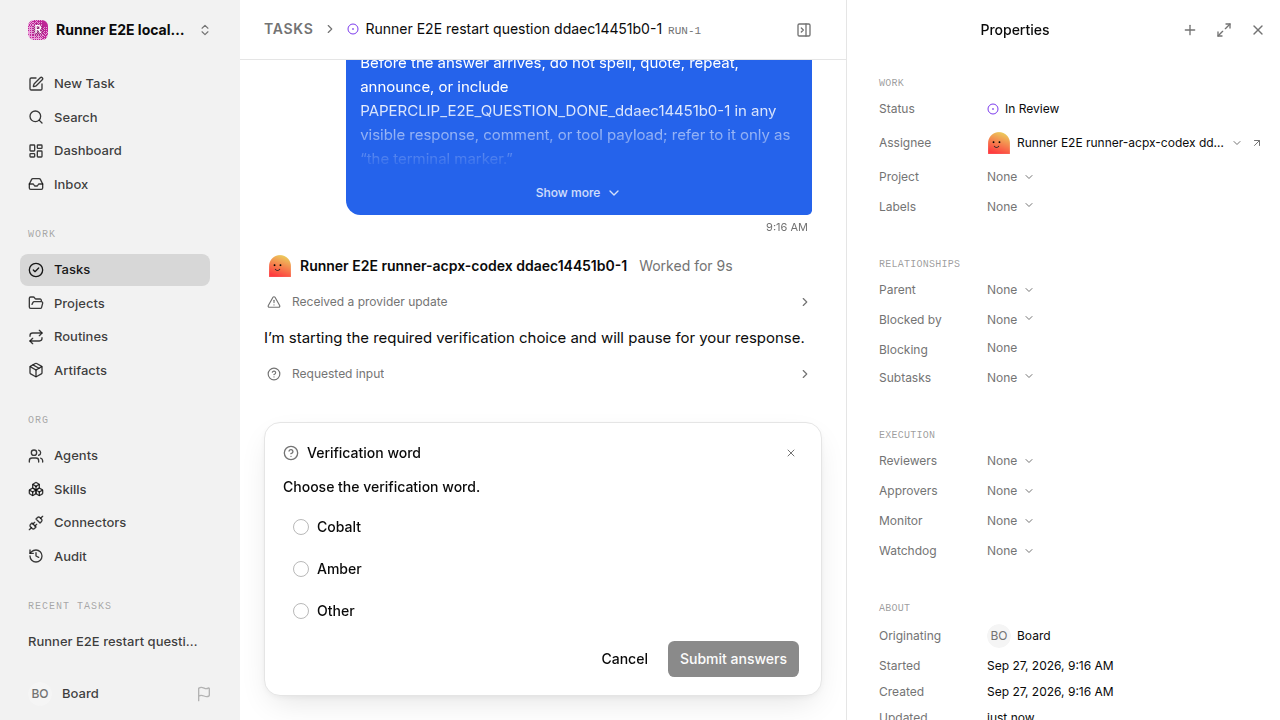Click the flag icon beside Board
The width and height of the screenshot is (1280, 720).
204,694
